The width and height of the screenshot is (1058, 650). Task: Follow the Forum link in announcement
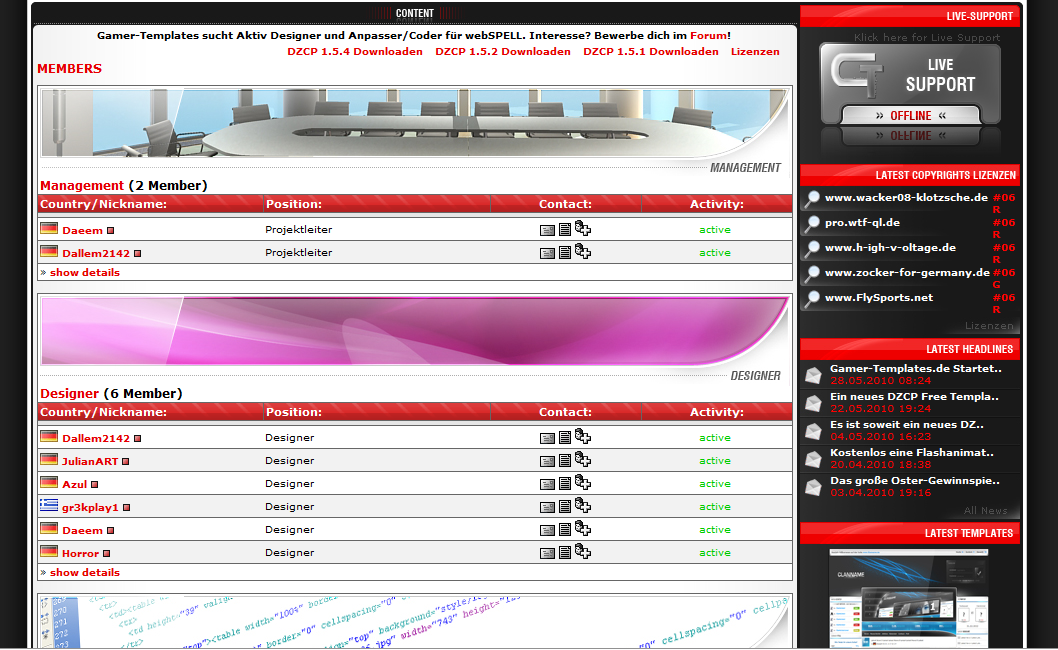[708, 36]
